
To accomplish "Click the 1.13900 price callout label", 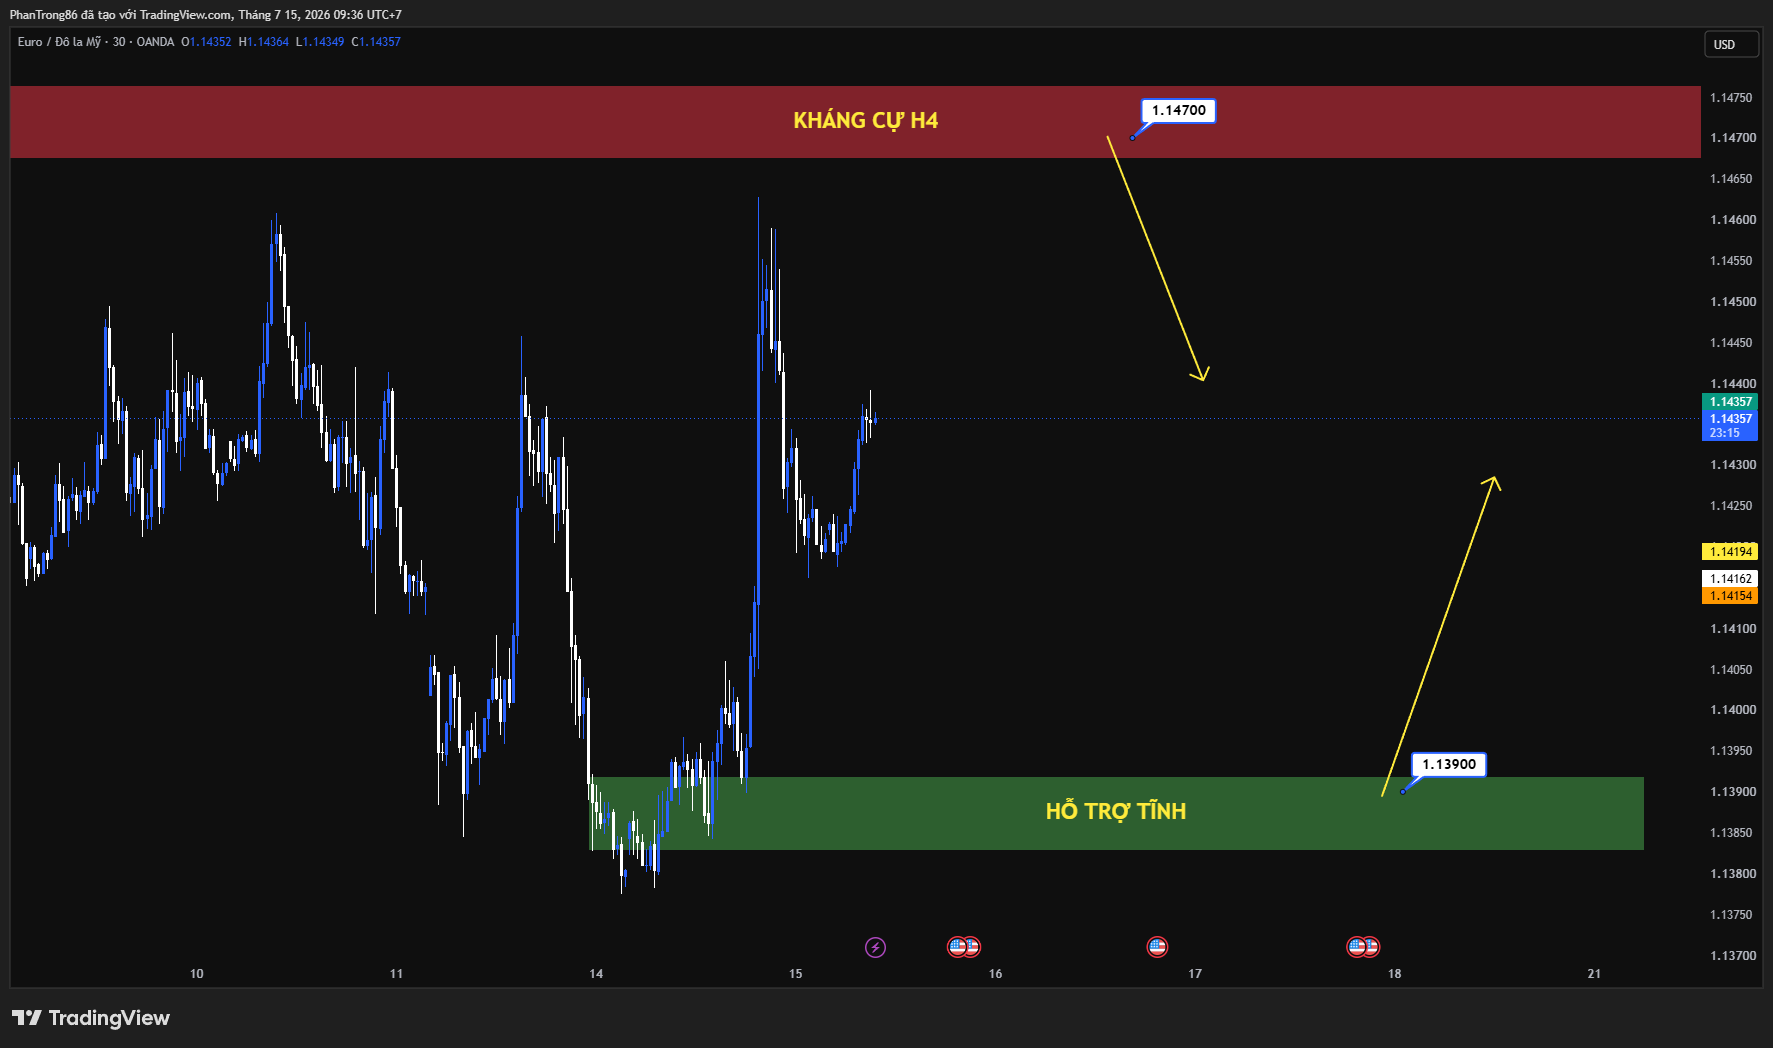I will coord(1449,765).
